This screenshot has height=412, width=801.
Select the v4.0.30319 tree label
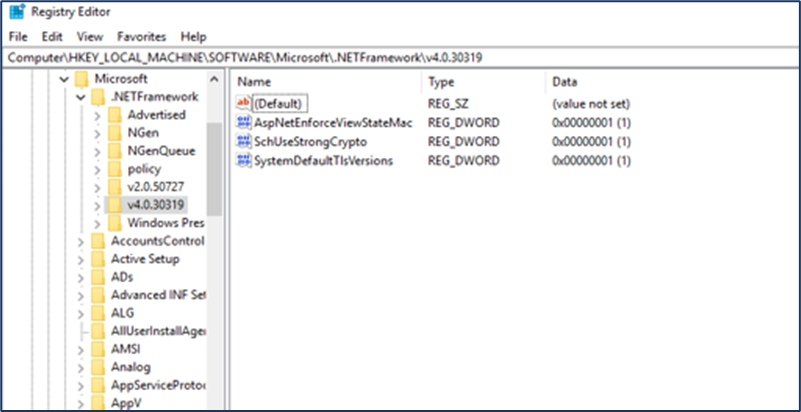156,205
